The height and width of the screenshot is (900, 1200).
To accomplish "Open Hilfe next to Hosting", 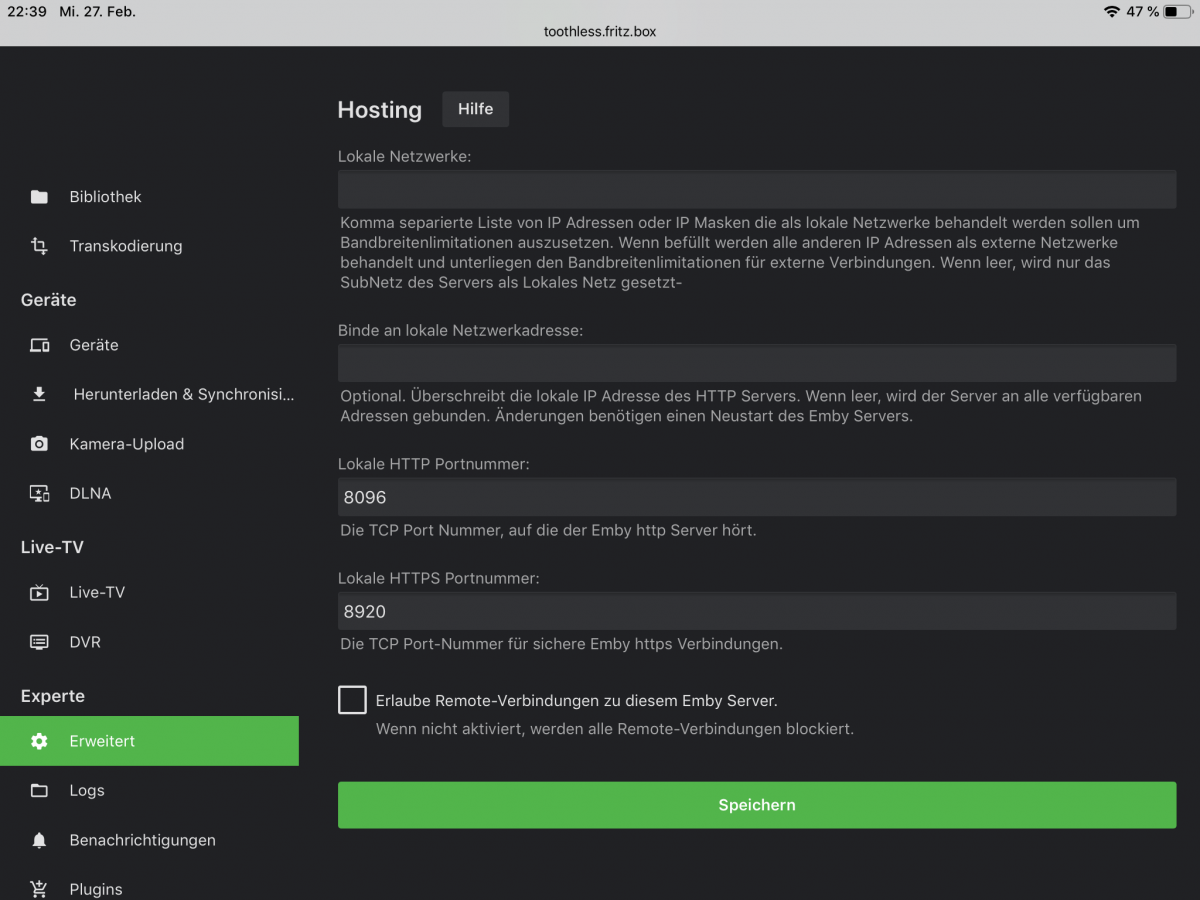I will click(475, 109).
